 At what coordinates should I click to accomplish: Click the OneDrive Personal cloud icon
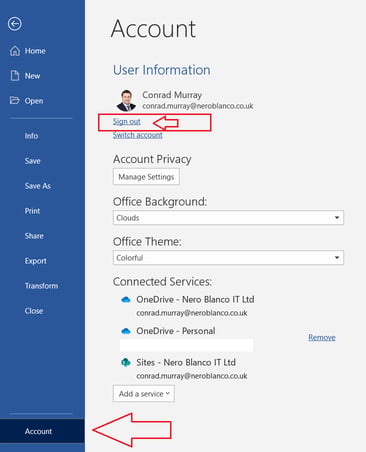(126, 331)
